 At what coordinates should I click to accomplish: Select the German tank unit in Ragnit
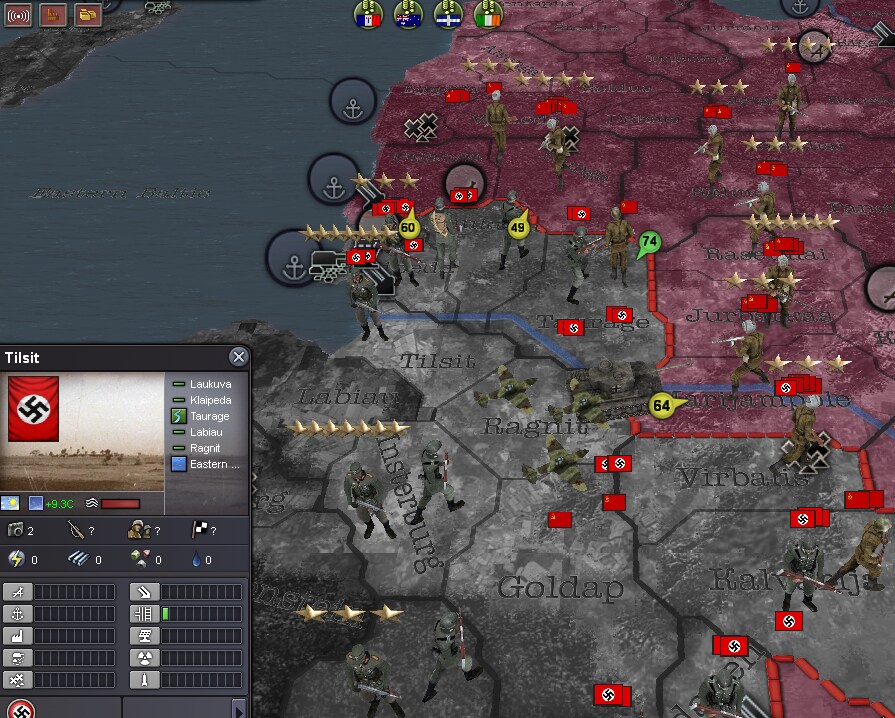pyautogui.click(x=619, y=388)
